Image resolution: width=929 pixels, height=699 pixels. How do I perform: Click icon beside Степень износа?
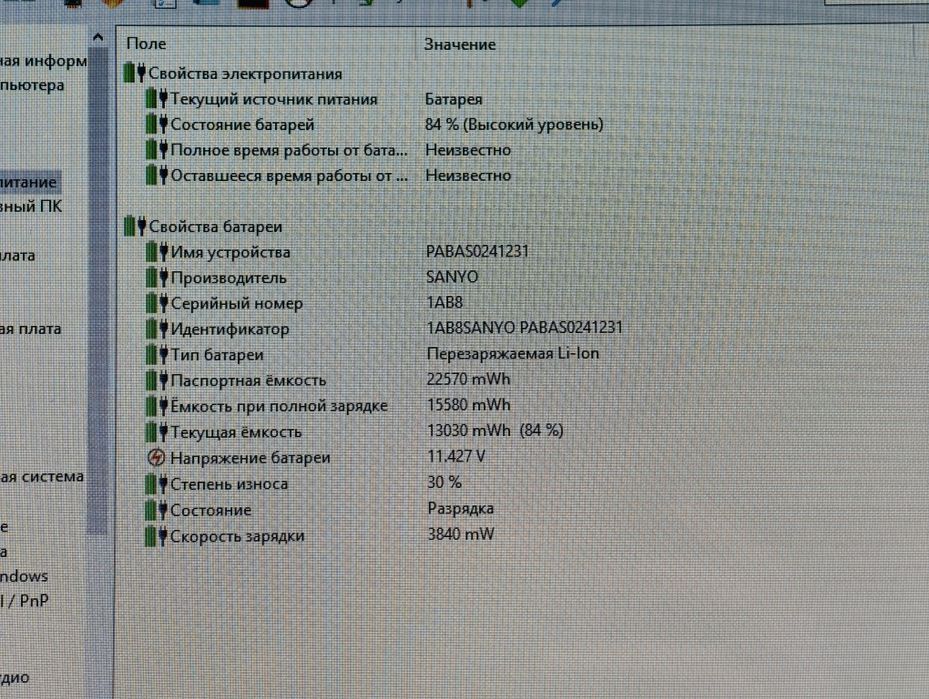pos(157,483)
